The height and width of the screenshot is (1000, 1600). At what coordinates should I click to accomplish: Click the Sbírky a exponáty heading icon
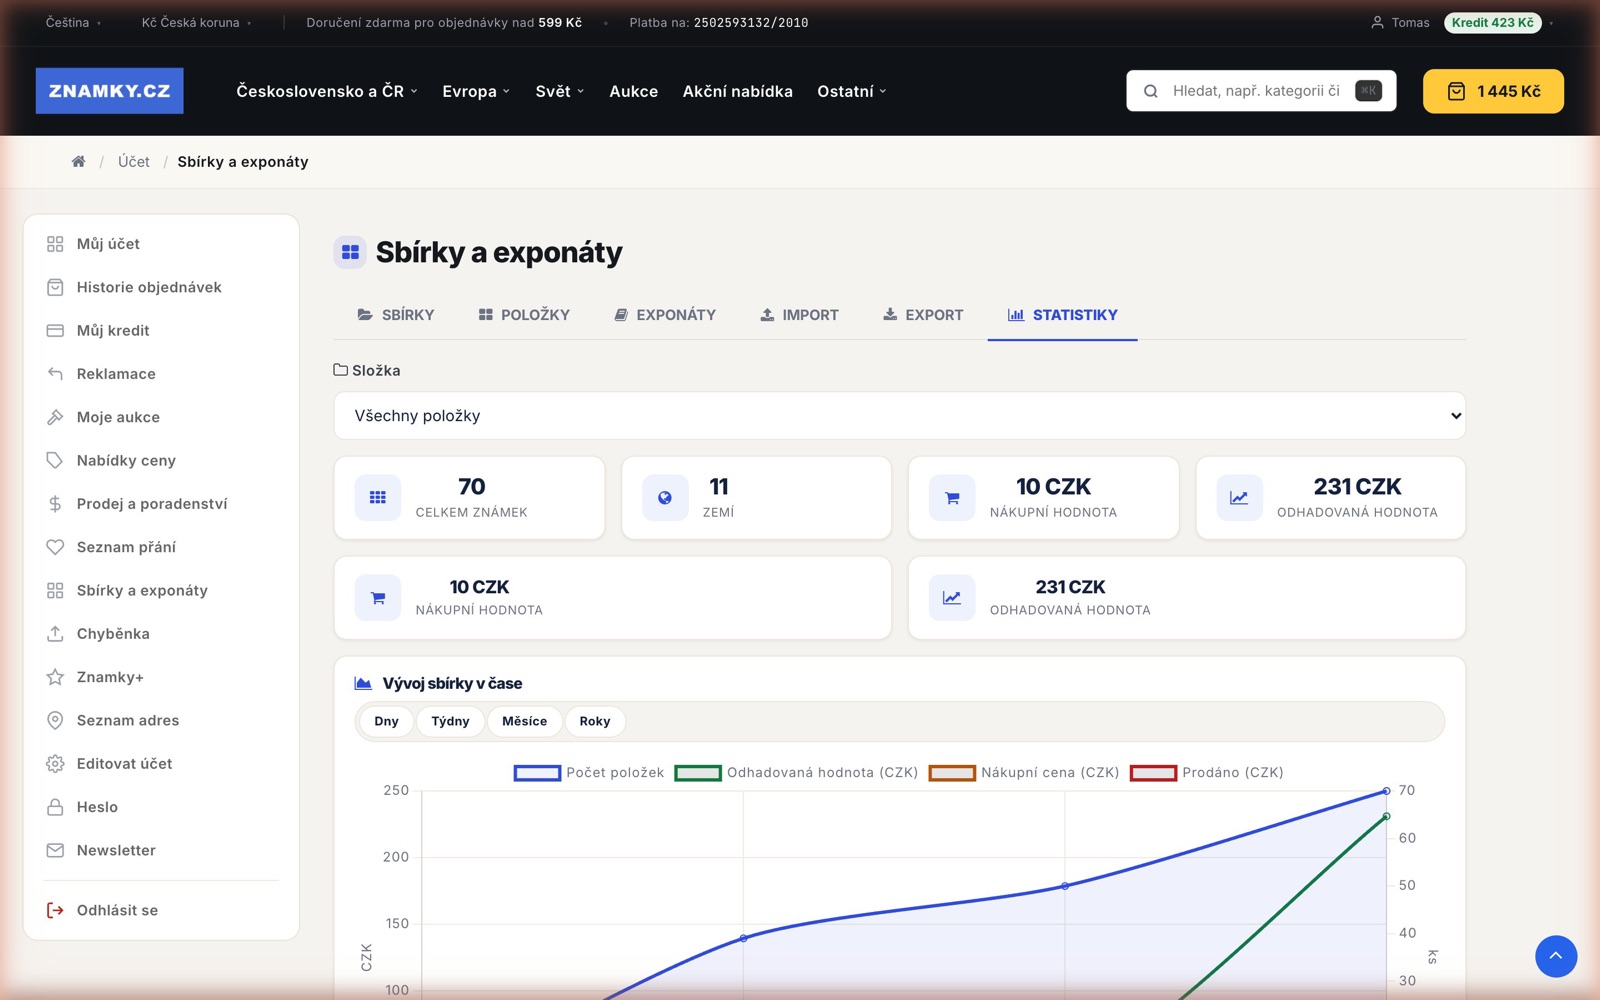350,253
